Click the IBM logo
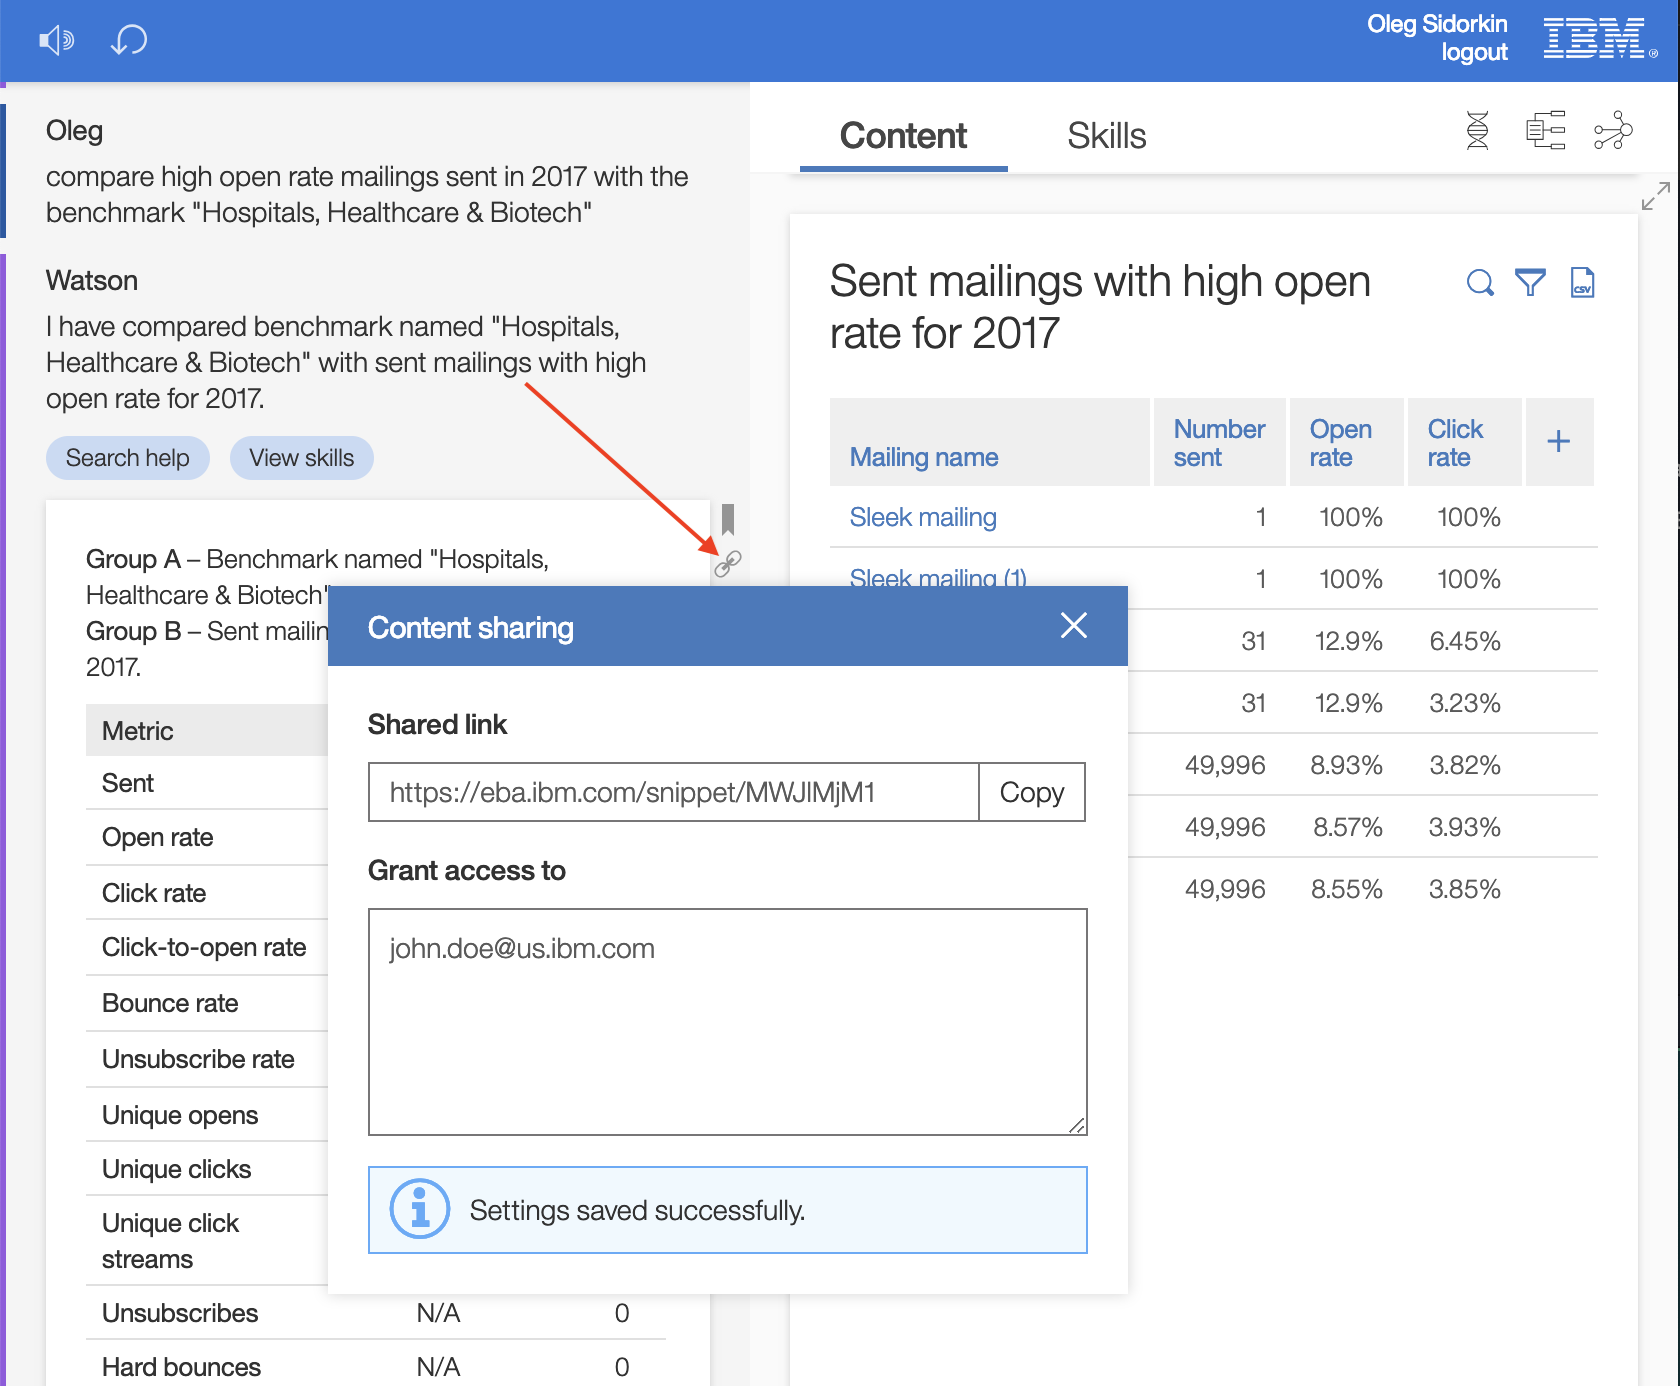Viewport: 1680px width, 1386px height. 1598,39
